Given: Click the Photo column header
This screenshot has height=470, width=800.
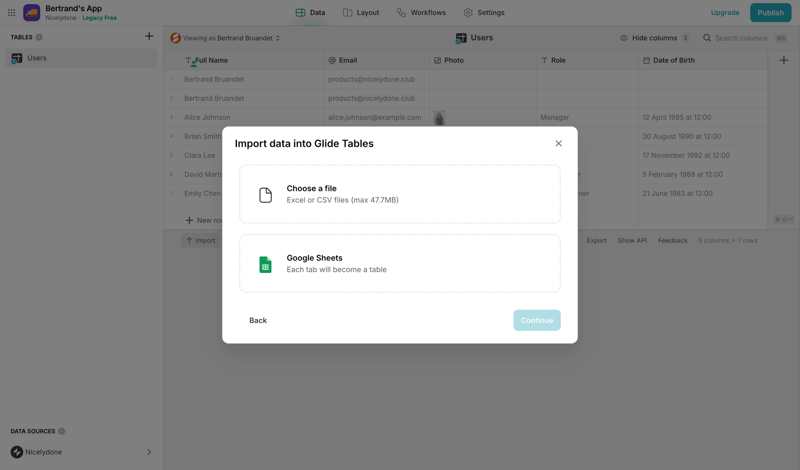Looking at the screenshot, I should pyautogui.click(x=483, y=60).
